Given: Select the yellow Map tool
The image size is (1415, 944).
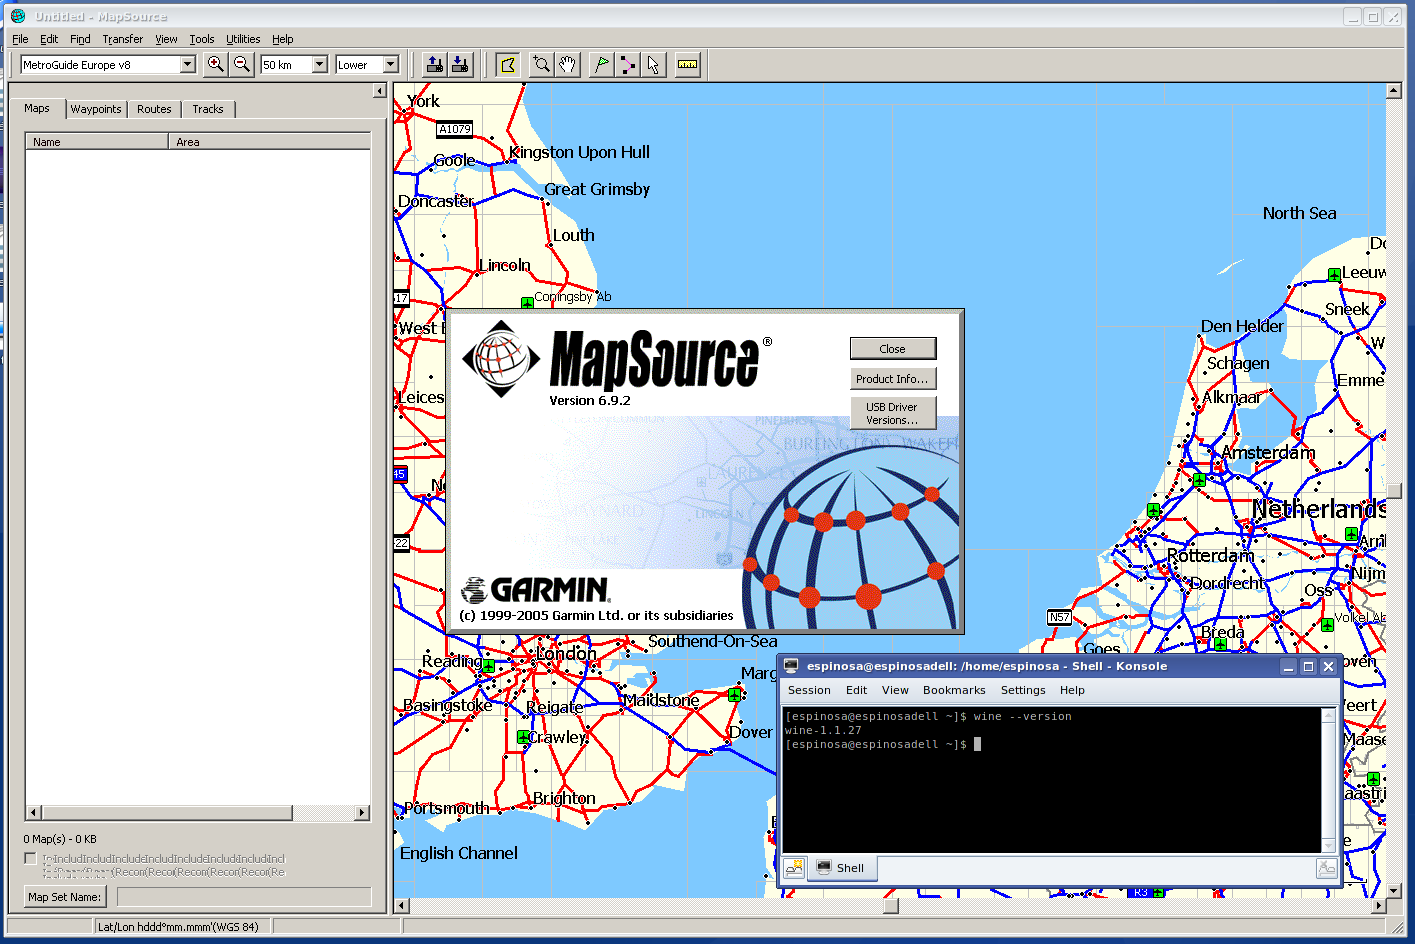Looking at the screenshot, I should [x=508, y=65].
